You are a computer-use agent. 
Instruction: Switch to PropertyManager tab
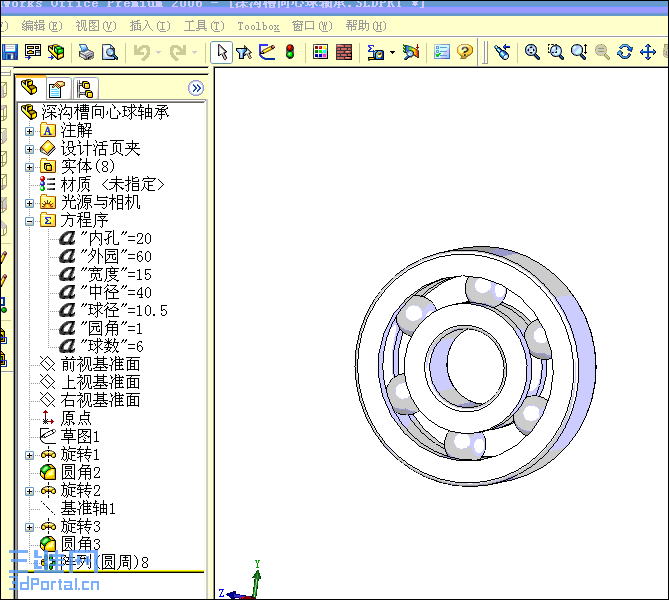pos(58,89)
